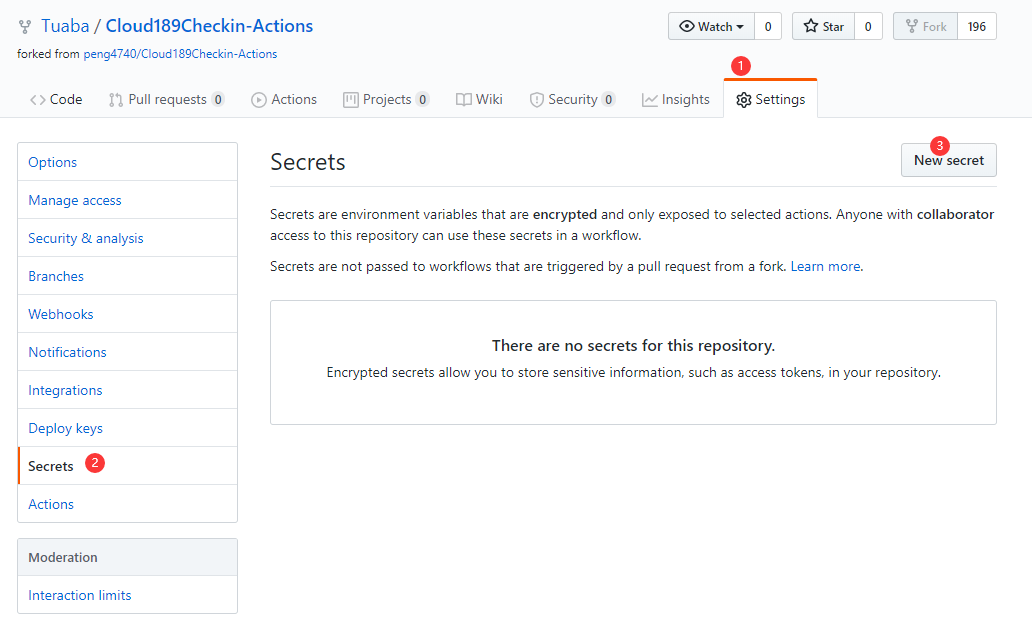Open the Tuaba owner profile link

(x=65, y=26)
